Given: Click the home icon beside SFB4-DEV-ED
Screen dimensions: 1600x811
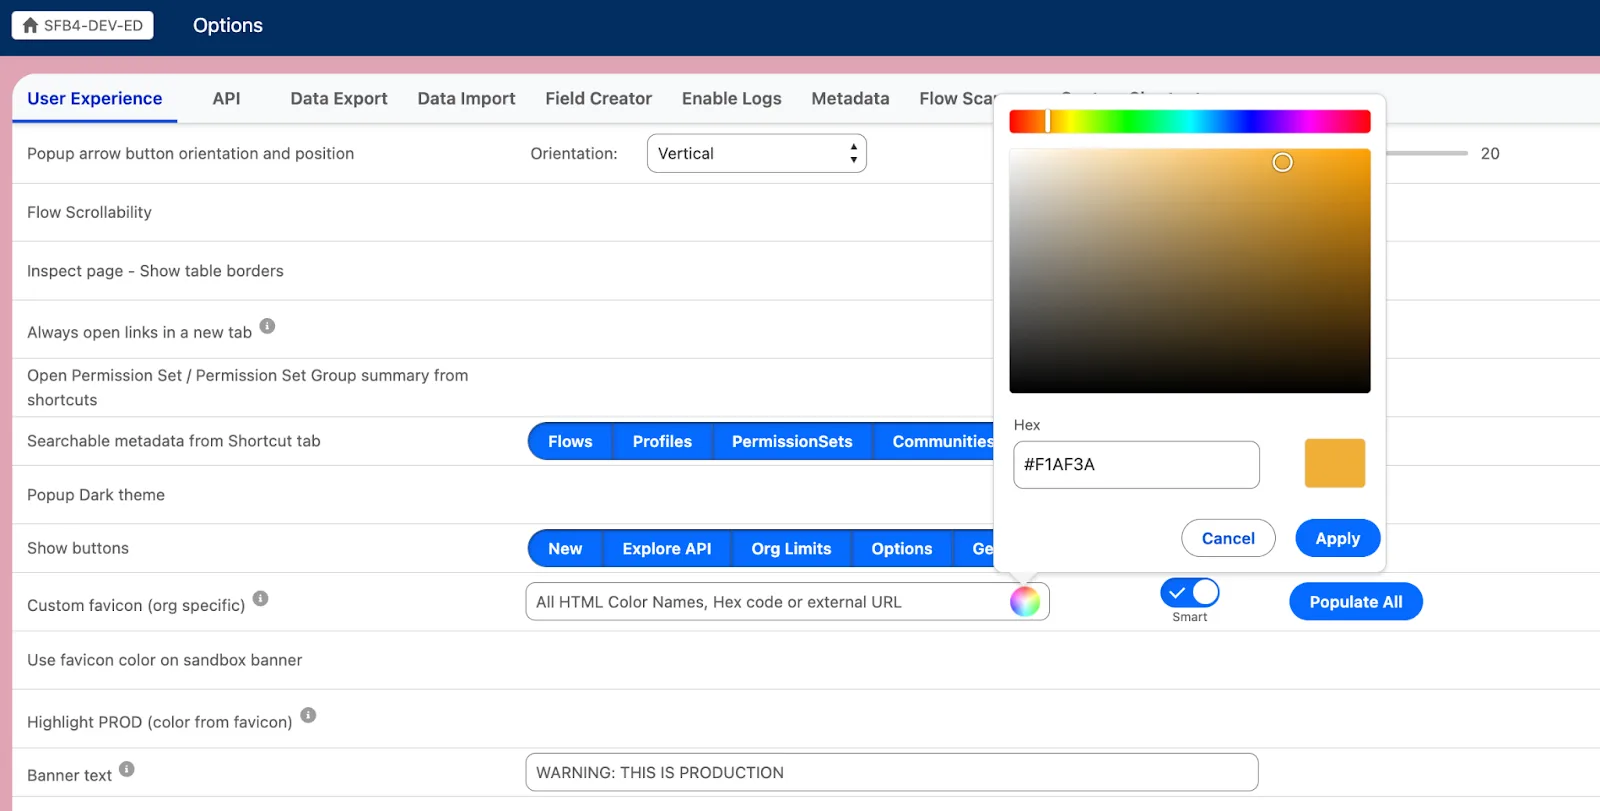Looking at the screenshot, I should pyautogui.click(x=30, y=25).
